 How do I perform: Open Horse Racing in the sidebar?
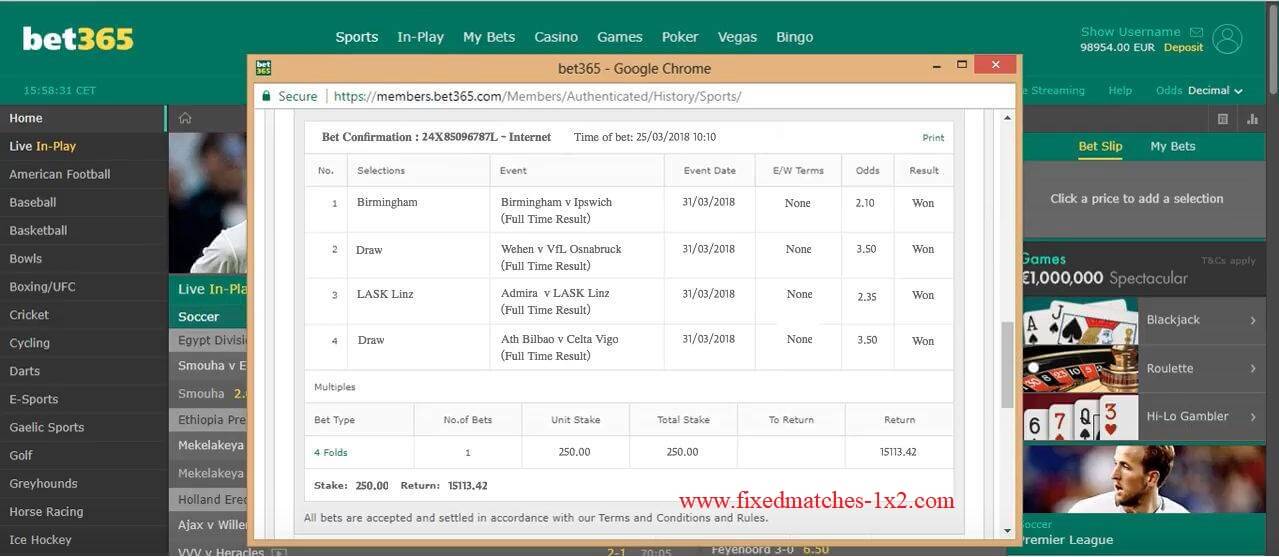pos(83,511)
